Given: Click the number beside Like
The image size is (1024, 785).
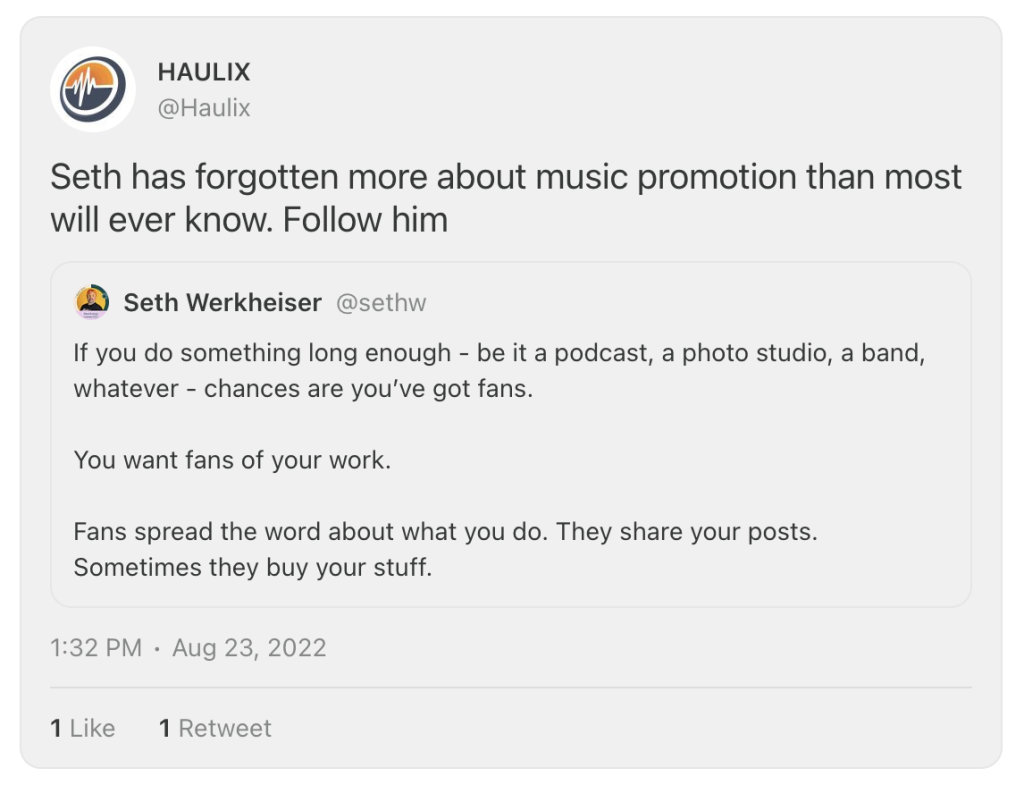Looking at the screenshot, I should point(56,728).
